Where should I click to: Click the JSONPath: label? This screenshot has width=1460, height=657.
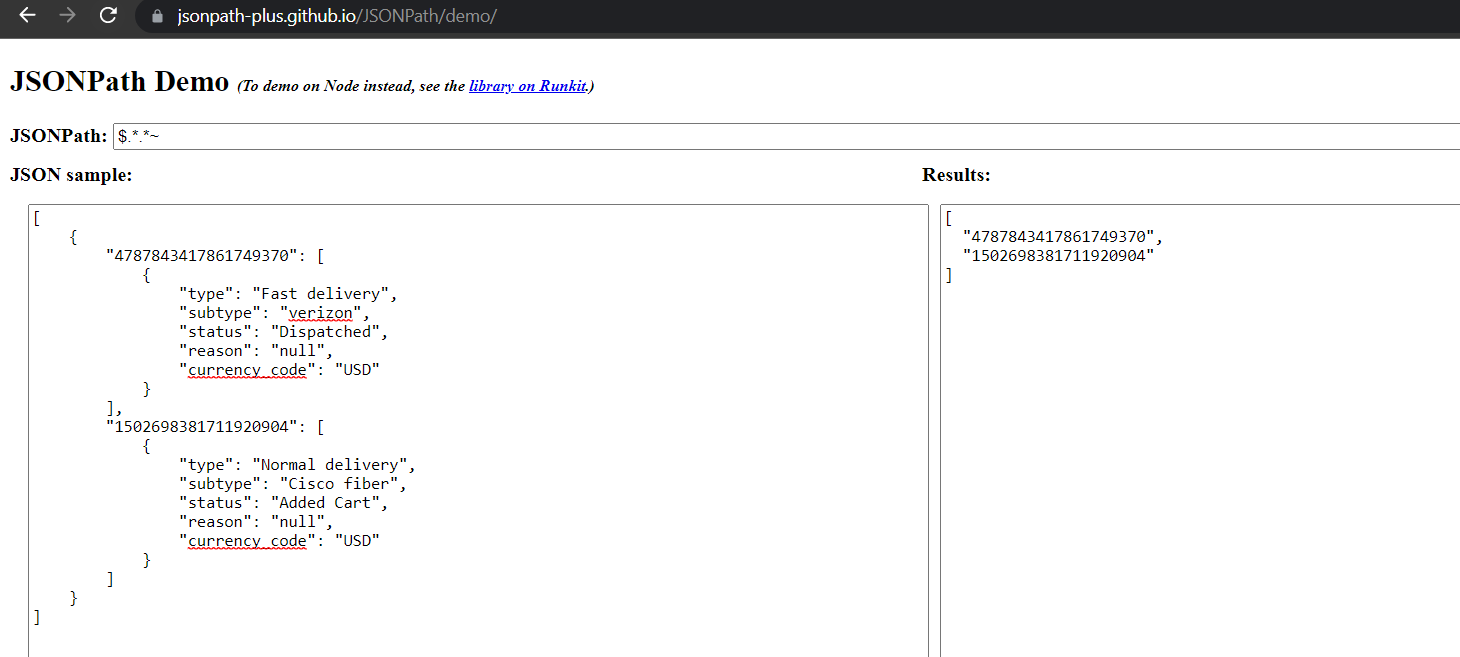coord(58,136)
